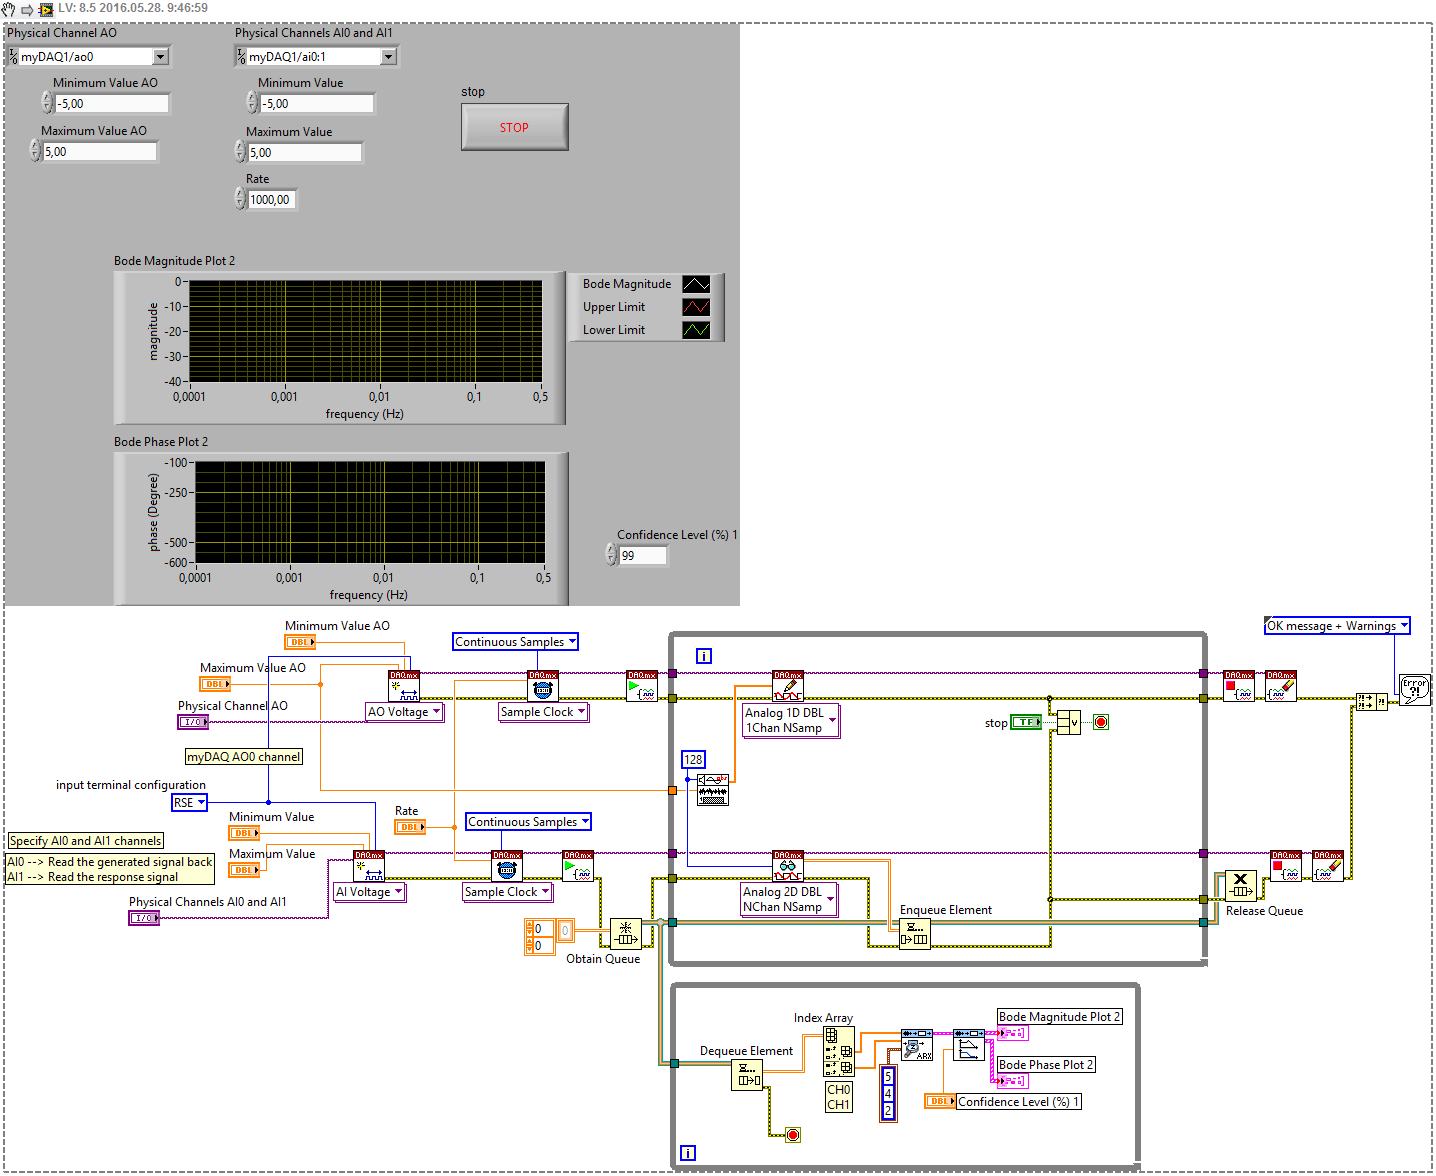
Task: Click the upper DAQmx Start Task node
Action: [x=642, y=686]
